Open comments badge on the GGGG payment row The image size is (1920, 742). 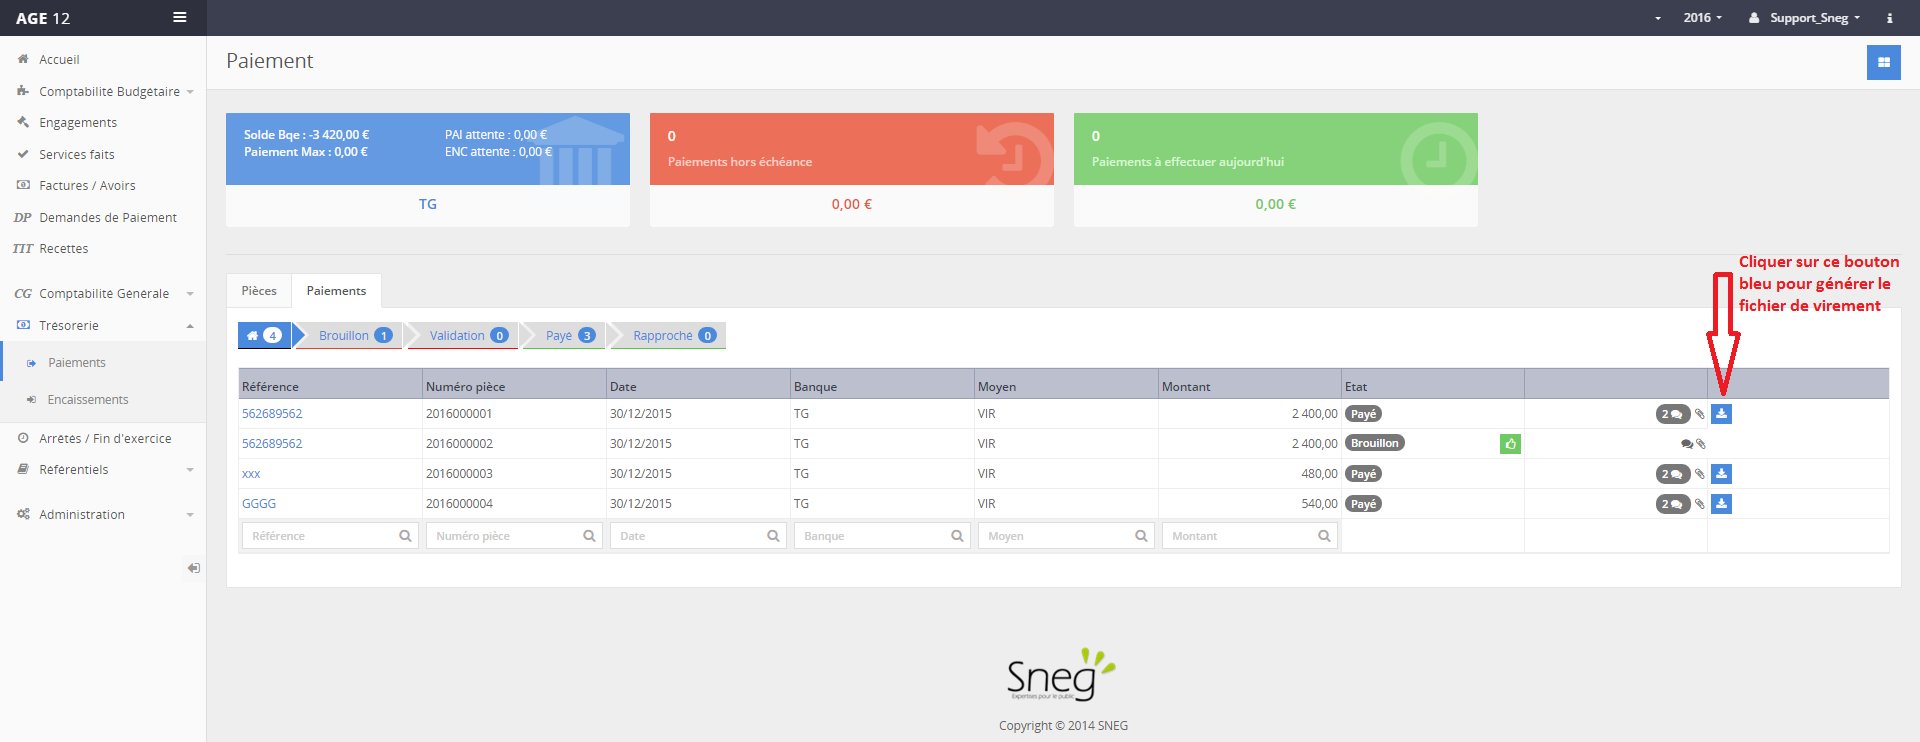click(1672, 504)
